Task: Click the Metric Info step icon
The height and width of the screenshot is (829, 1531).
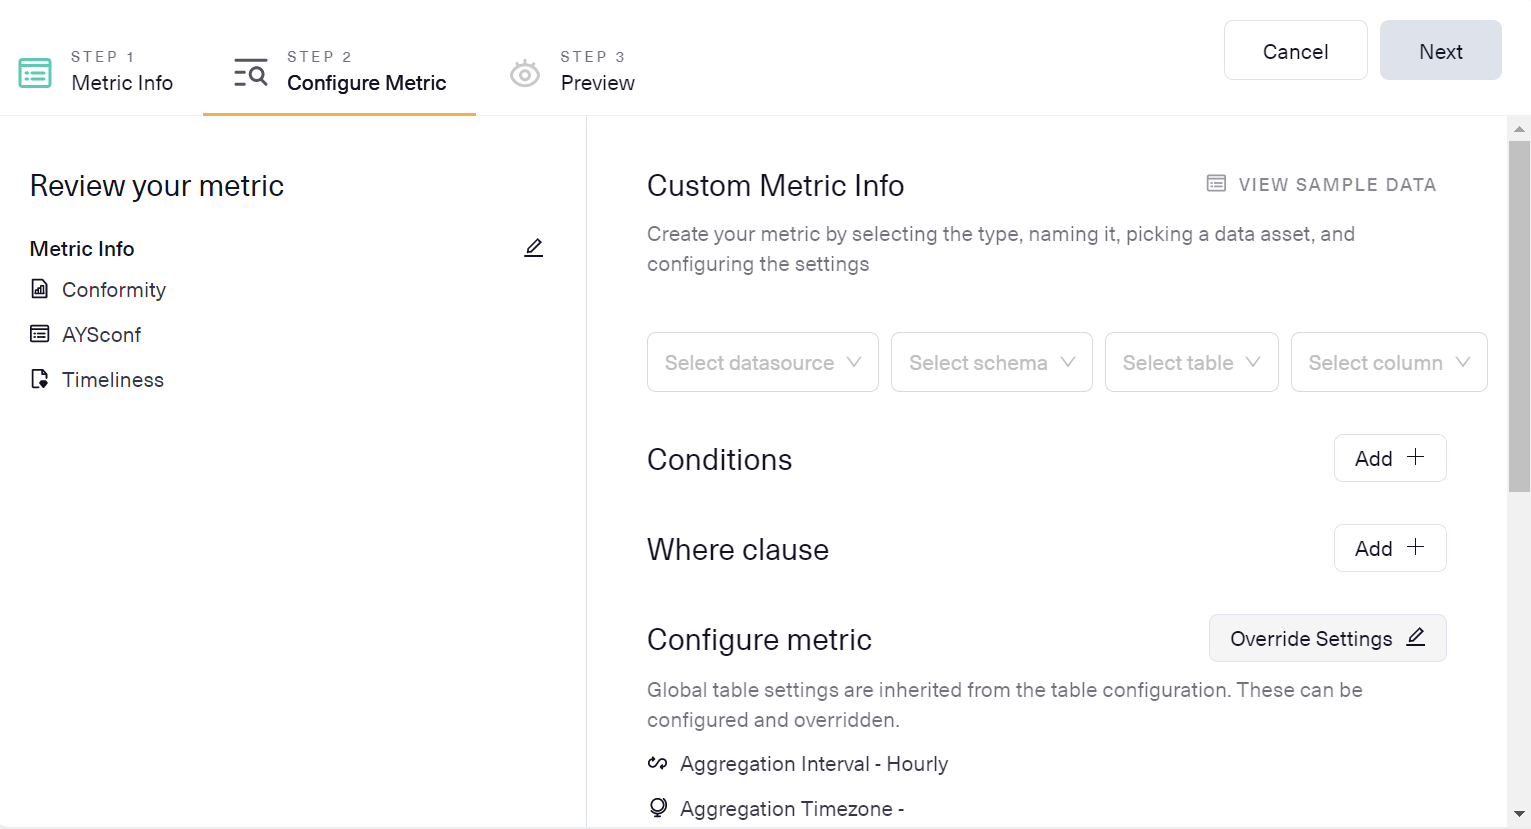Action: tap(35, 73)
